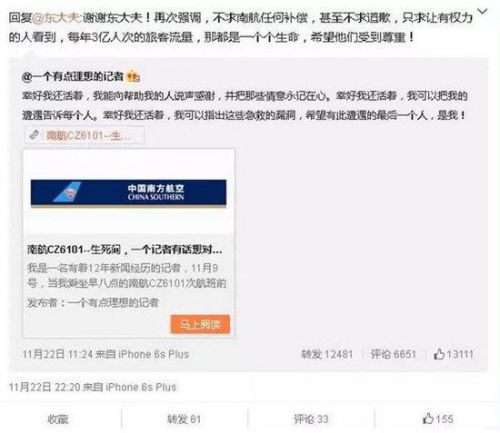Open the @东大夫 user mention
Image resolution: width=500 pixels, height=433 pixels.
(56, 17)
